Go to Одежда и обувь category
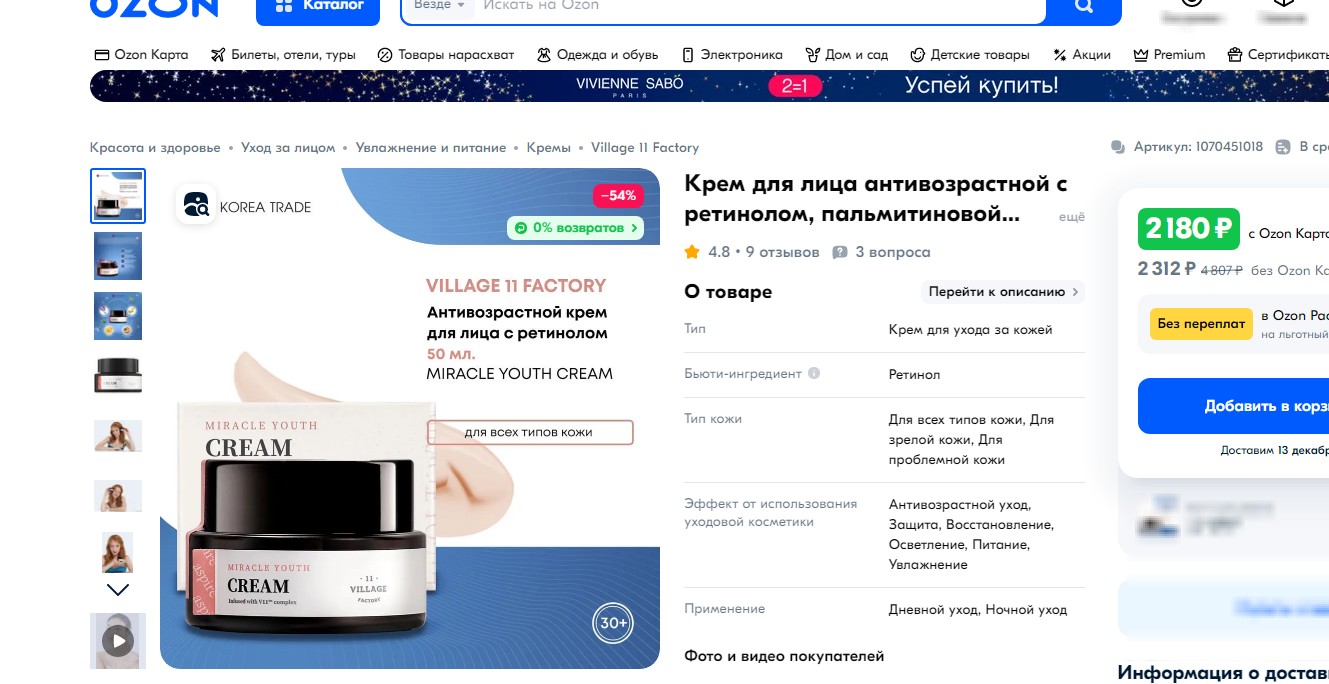The height and width of the screenshot is (684, 1329). (x=597, y=55)
